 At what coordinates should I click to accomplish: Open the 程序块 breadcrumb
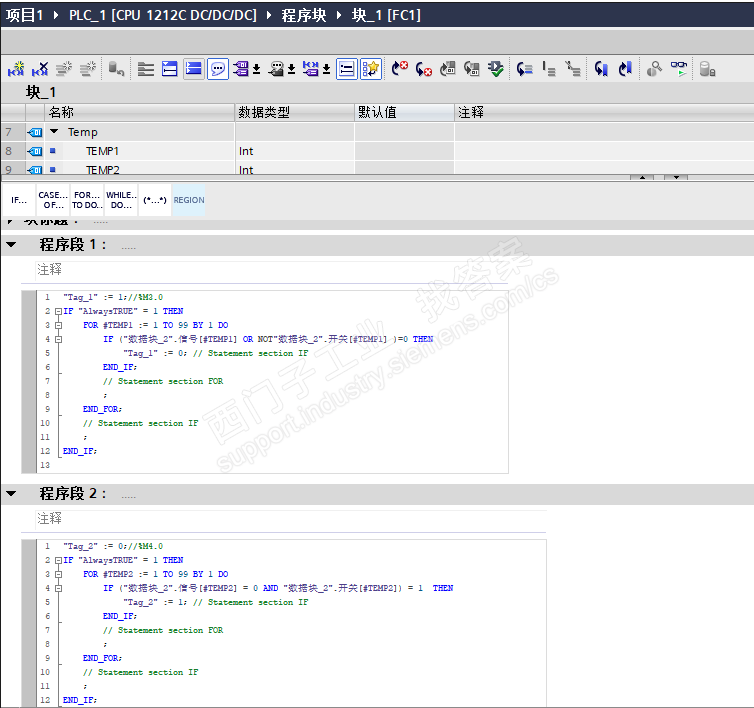303,15
